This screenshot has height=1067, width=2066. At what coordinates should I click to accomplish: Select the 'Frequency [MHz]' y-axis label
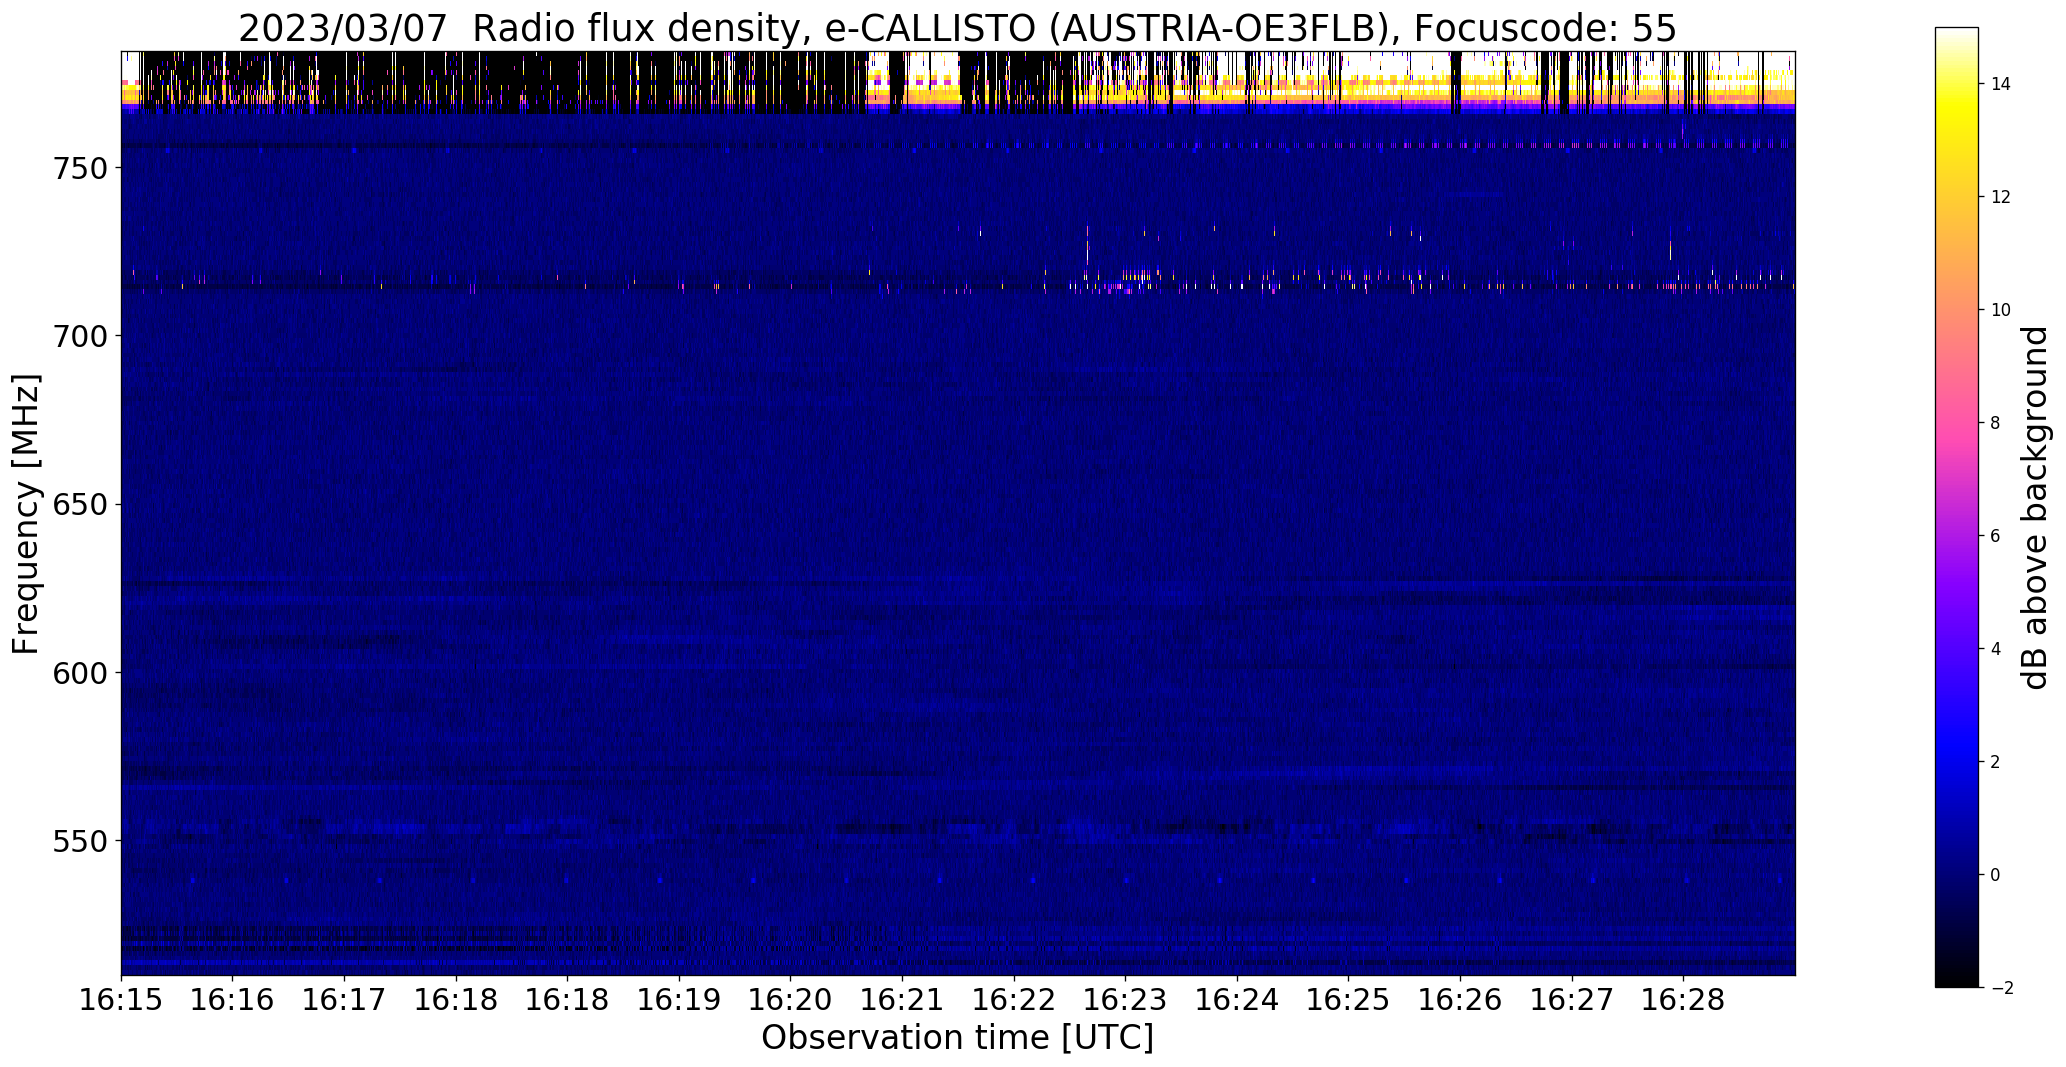26,514
